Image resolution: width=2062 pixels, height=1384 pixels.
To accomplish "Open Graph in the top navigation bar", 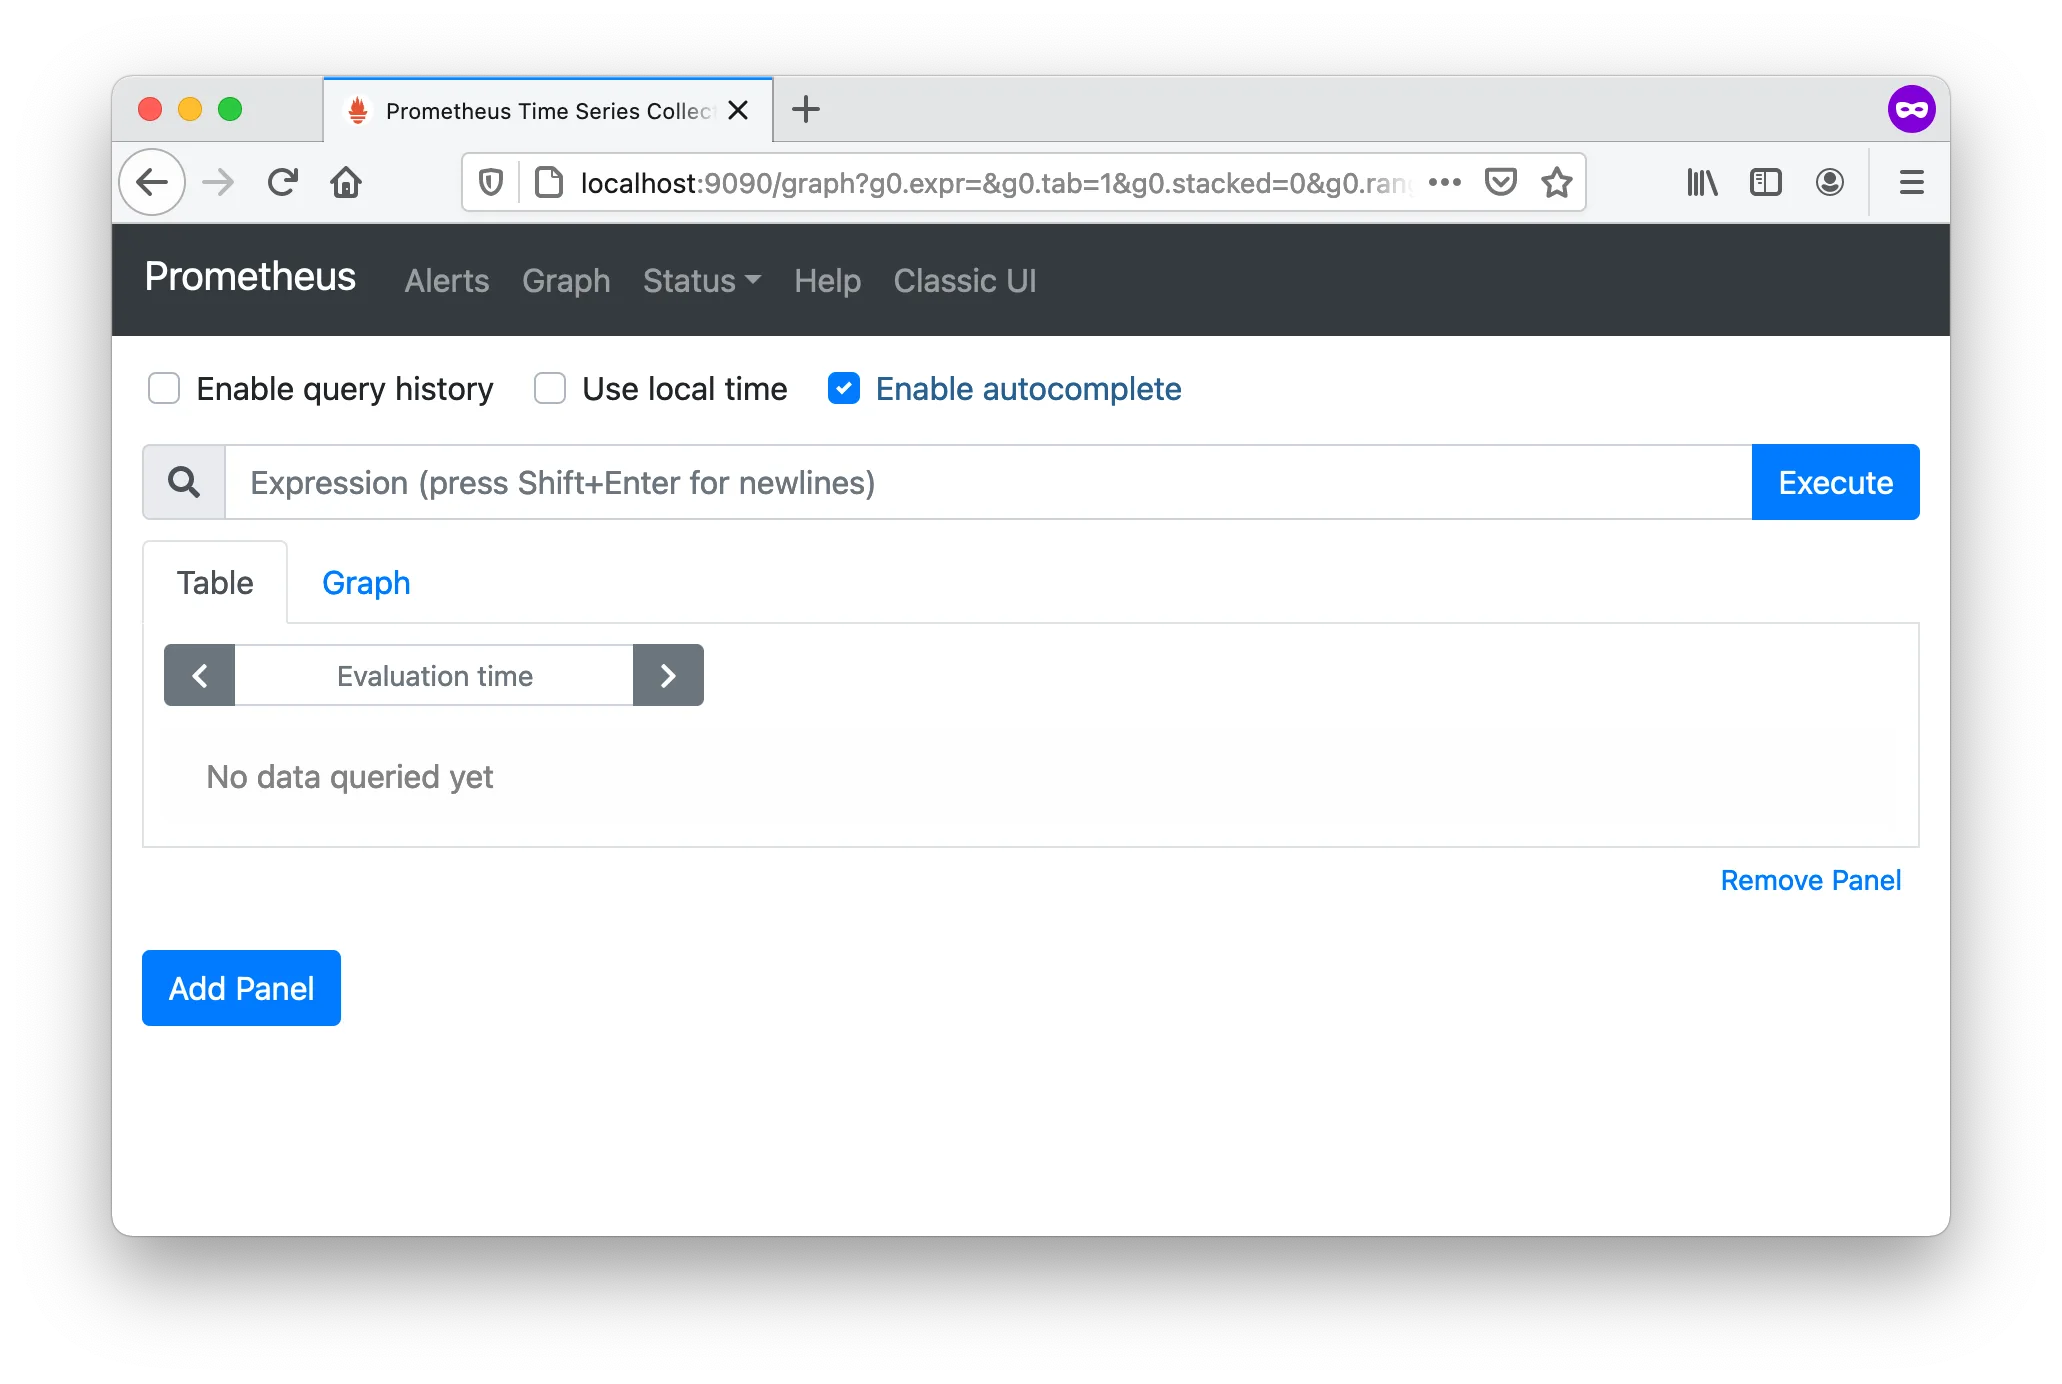I will point(566,281).
